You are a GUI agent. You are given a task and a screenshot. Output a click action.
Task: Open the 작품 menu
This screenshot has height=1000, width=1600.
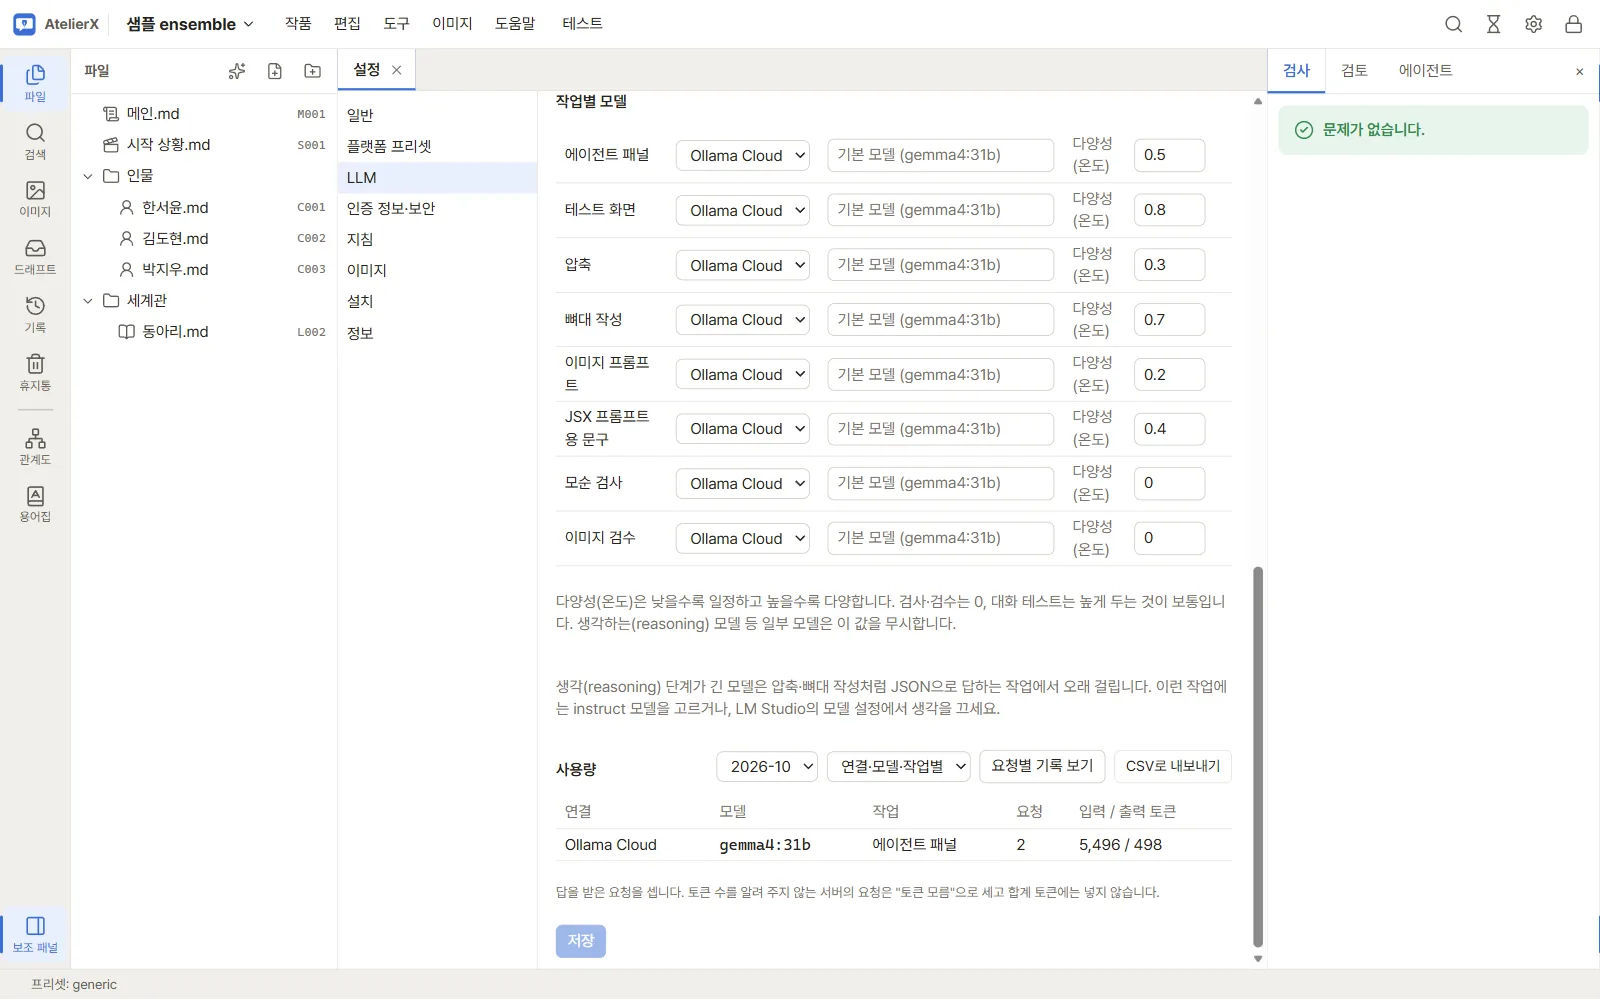tap(298, 24)
